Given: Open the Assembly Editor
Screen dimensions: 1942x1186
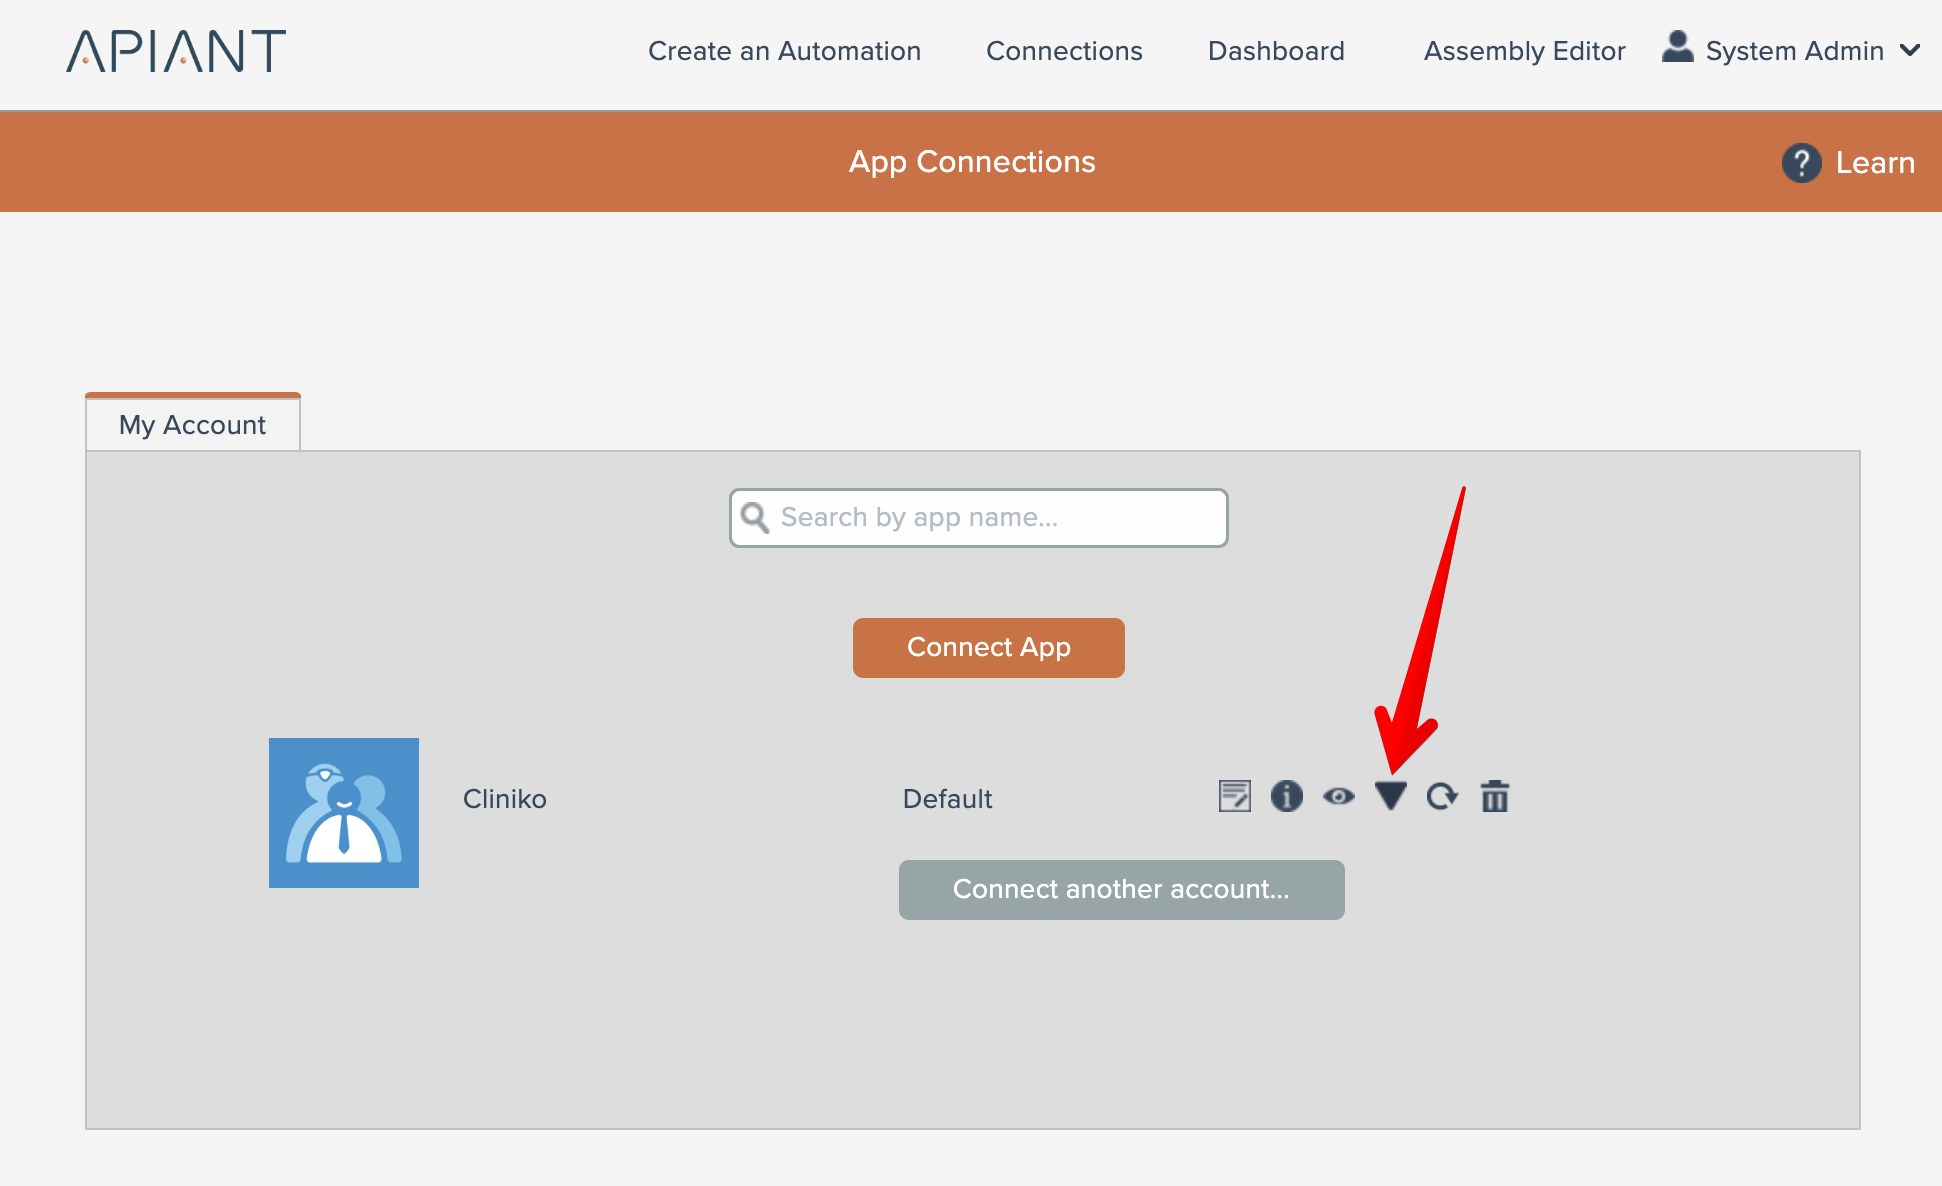Looking at the screenshot, I should point(1524,51).
